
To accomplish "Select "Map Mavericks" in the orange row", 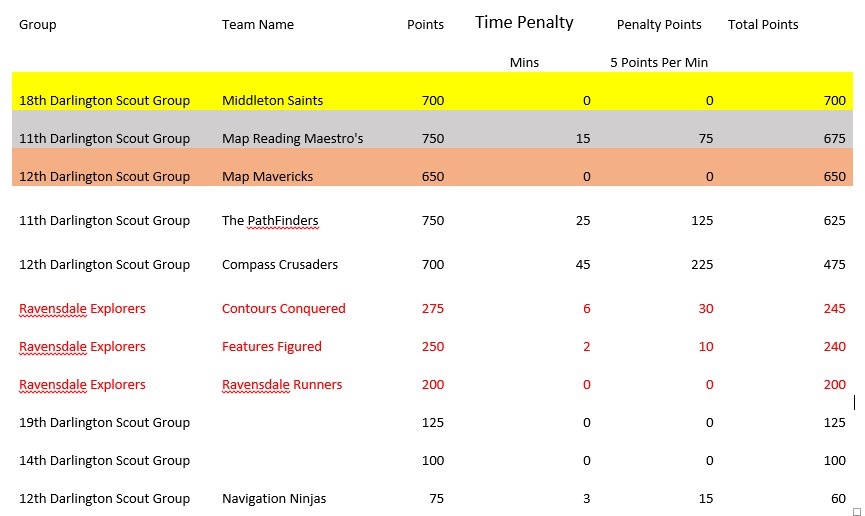I will [267, 177].
